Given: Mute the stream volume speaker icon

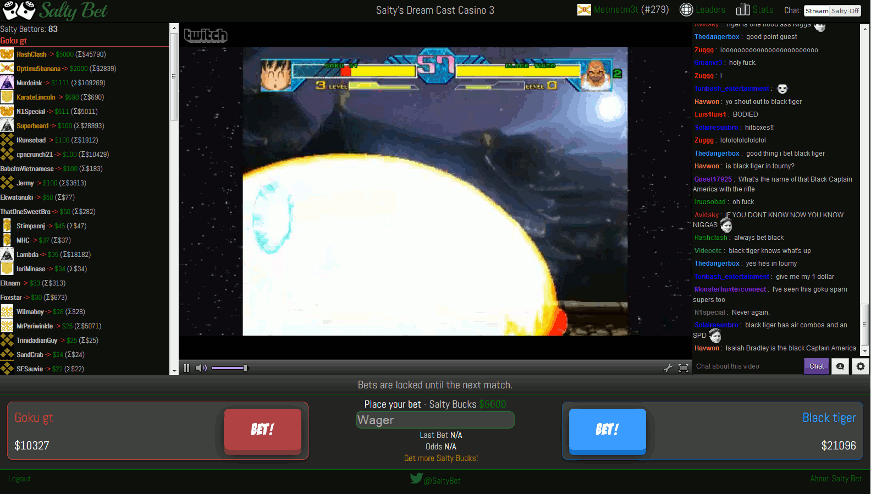Looking at the screenshot, I should point(201,368).
